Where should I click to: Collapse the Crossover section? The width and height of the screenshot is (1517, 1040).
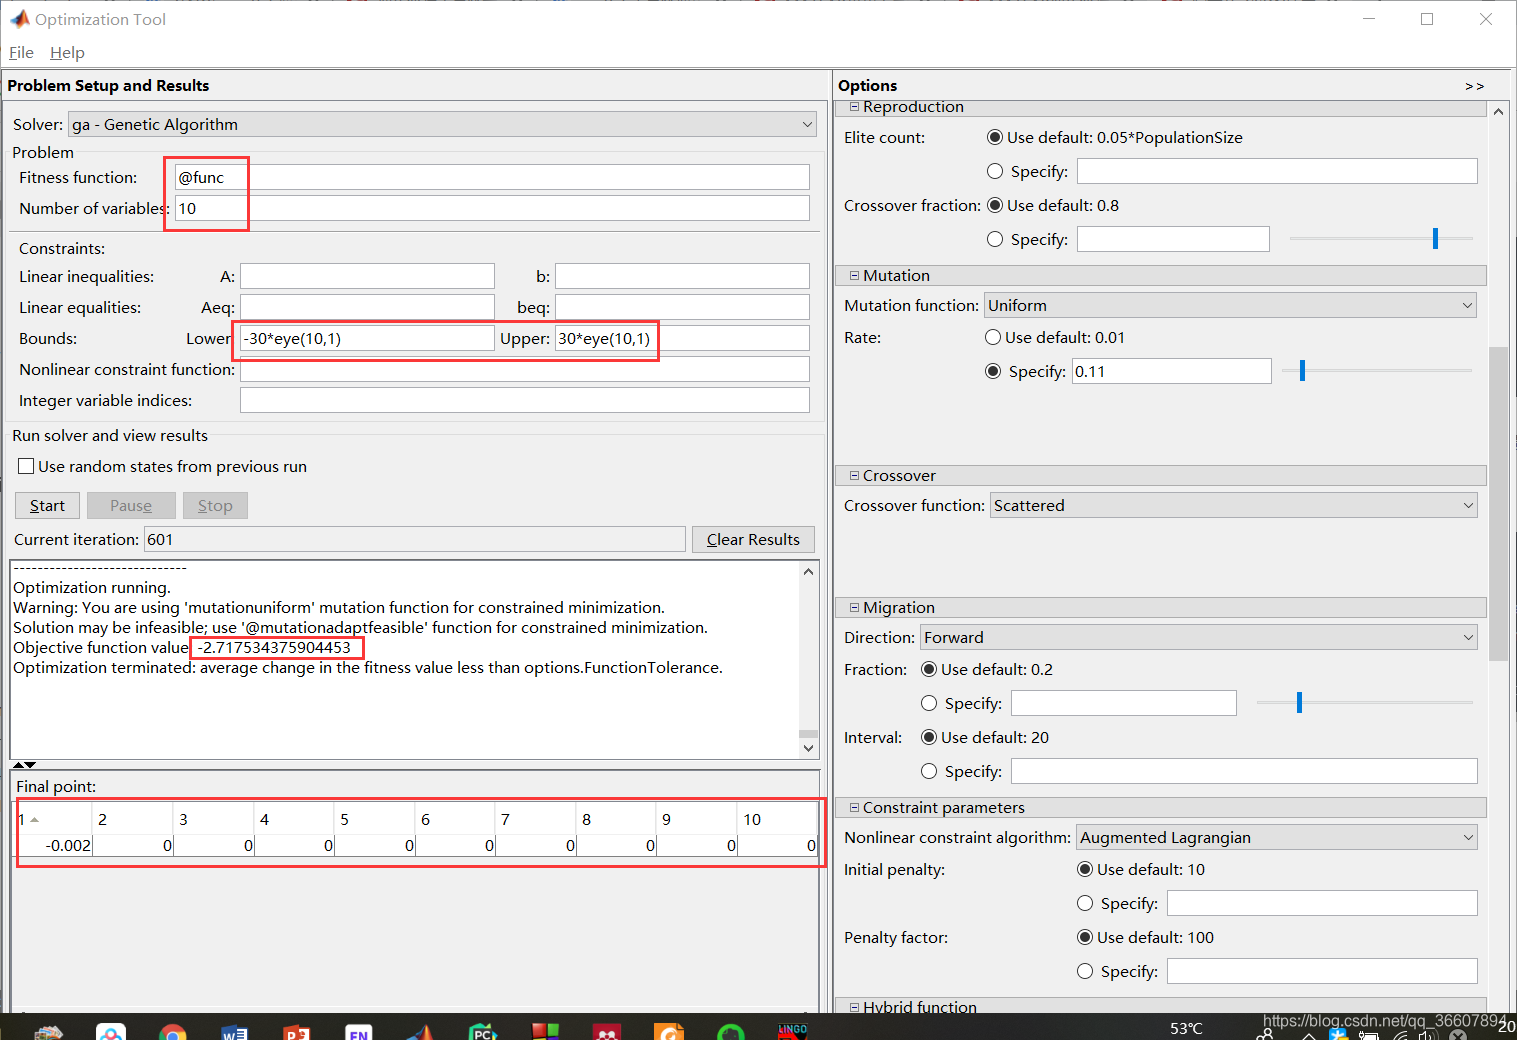click(x=854, y=475)
